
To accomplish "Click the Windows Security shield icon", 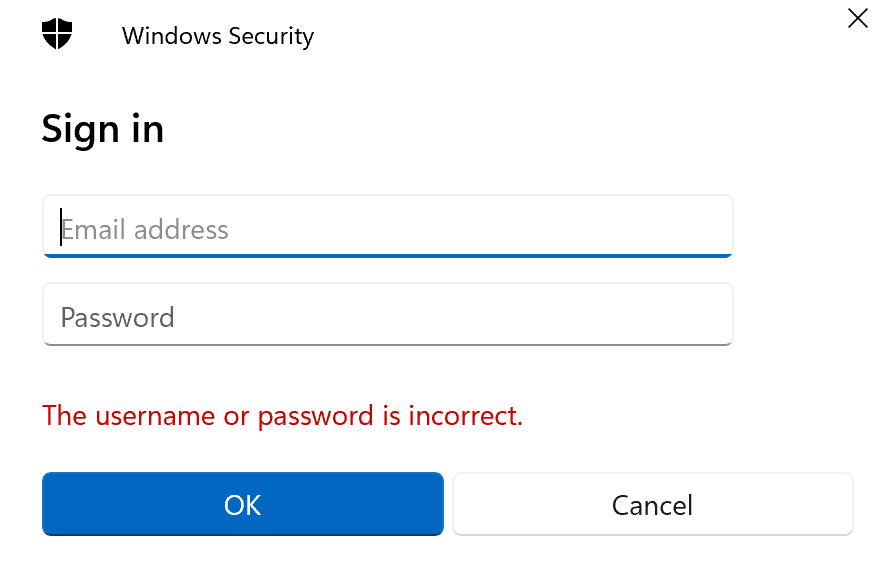I will click(x=57, y=35).
